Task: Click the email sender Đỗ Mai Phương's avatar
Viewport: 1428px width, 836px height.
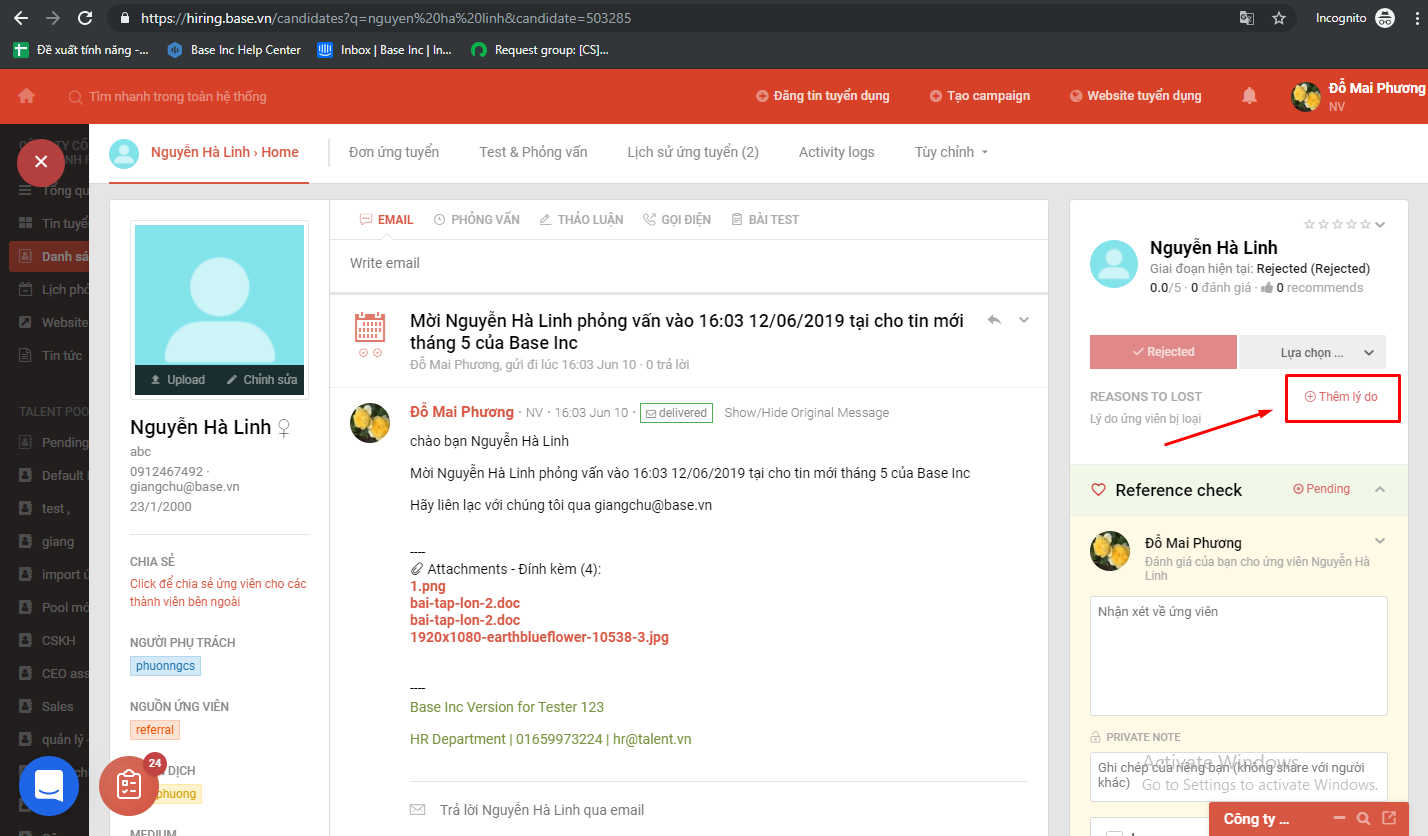Action: pyautogui.click(x=370, y=423)
